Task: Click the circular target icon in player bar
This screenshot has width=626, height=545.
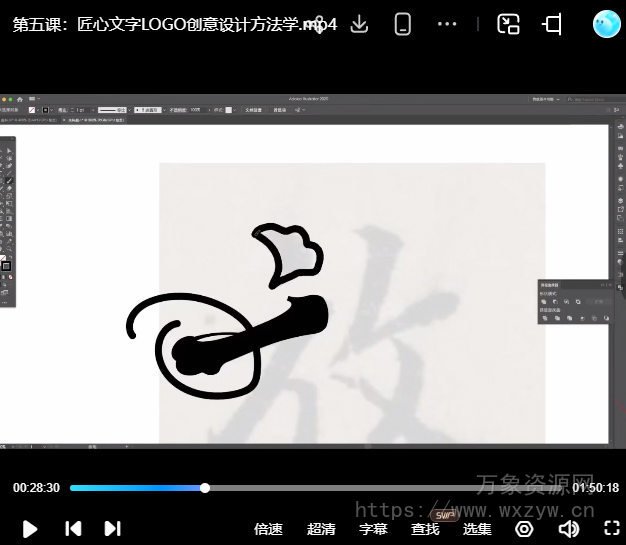Action: pos(524,528)
